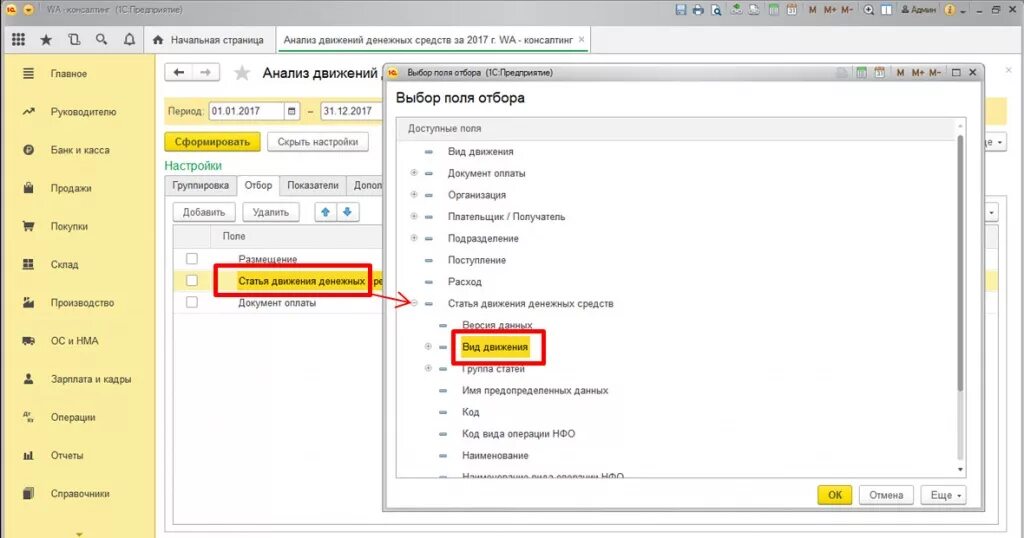This screenshot has height=538, width=1024.
Task: Click the scroll-down arrow of the field list
Action: tap(960, 469)
